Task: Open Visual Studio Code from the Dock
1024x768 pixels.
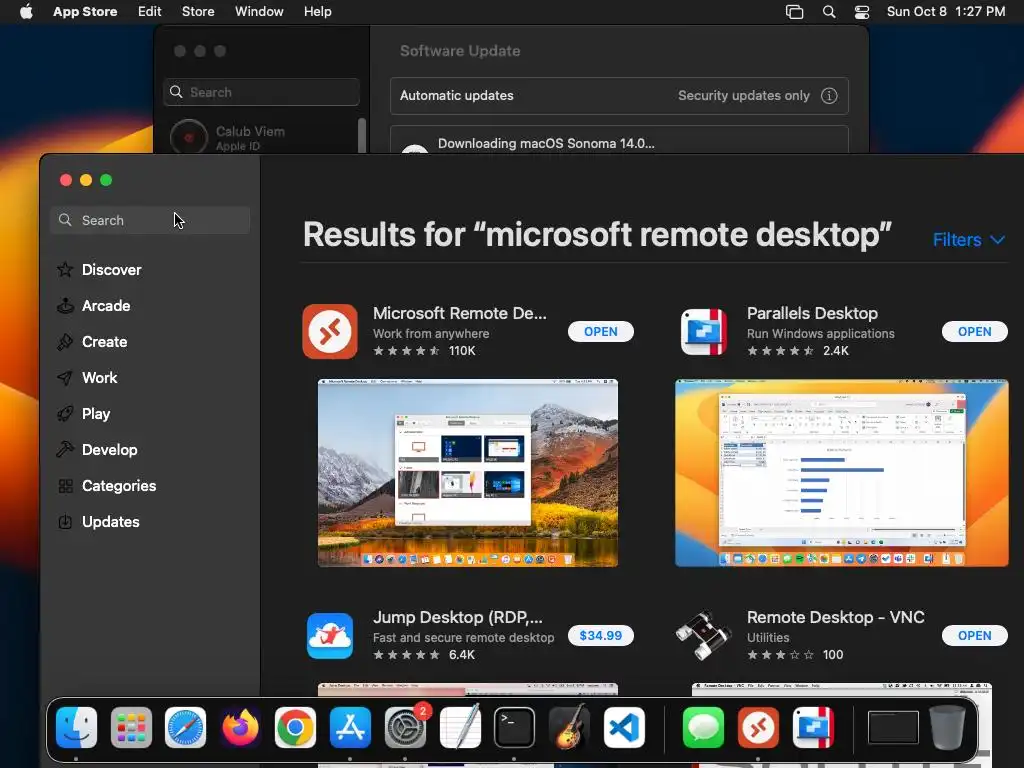Action: (624, 728)
